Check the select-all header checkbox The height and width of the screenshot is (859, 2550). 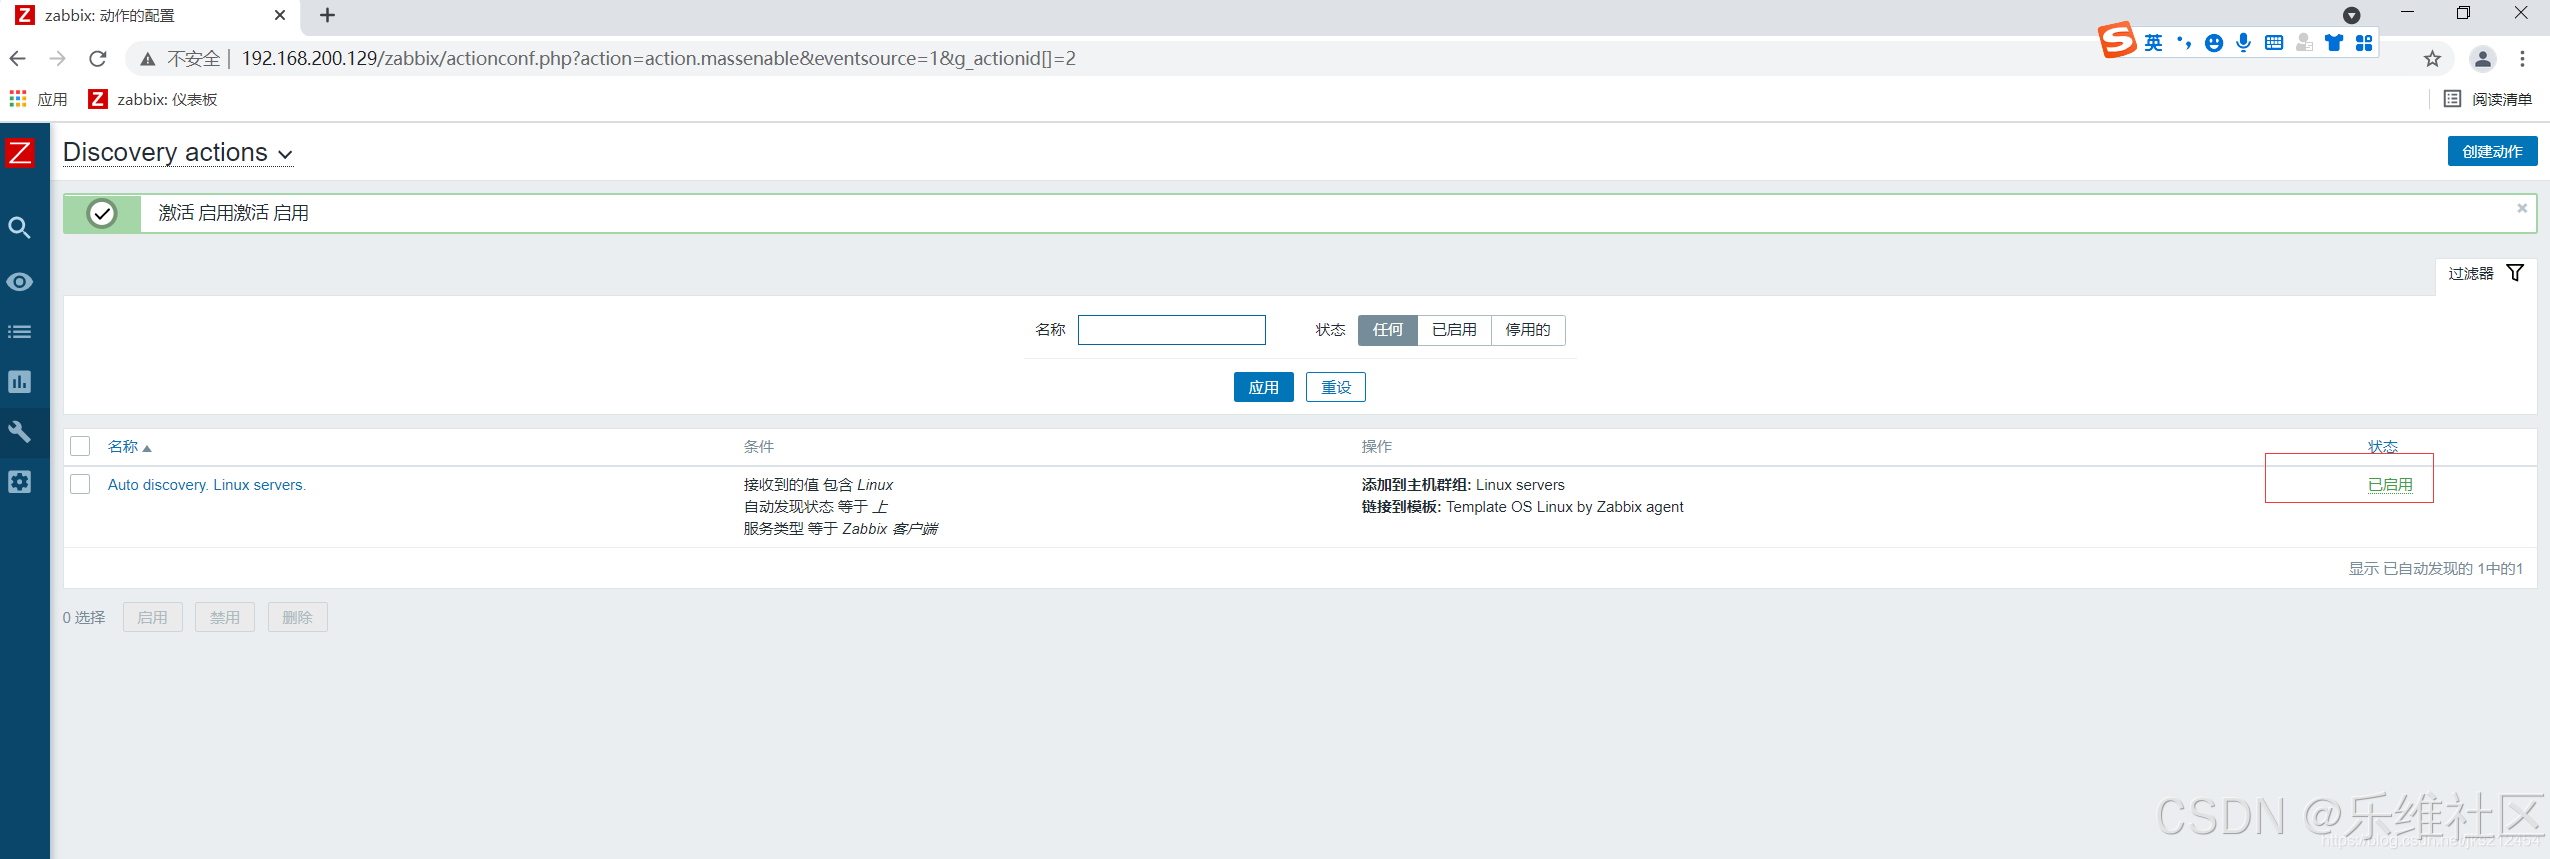(x=80, y=446)
